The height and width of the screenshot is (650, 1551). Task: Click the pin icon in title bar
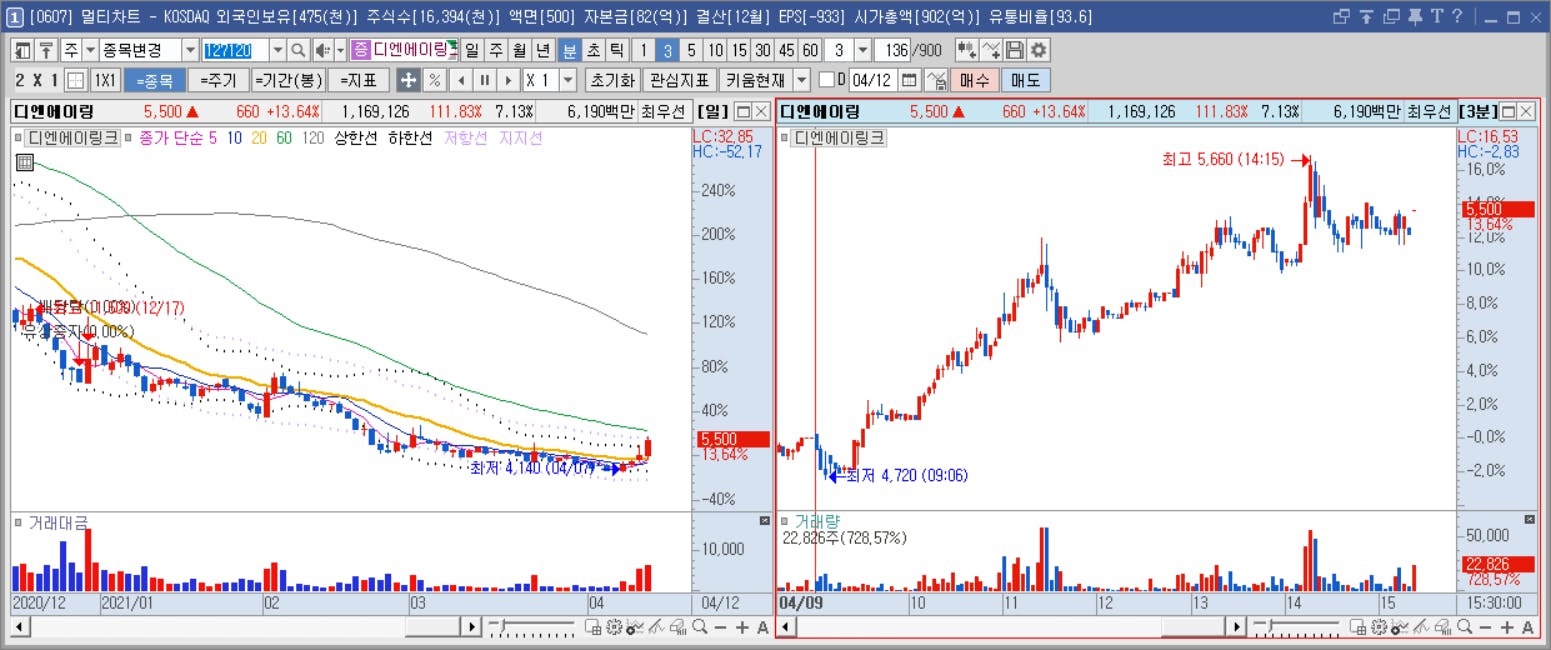pos(1415,16)
